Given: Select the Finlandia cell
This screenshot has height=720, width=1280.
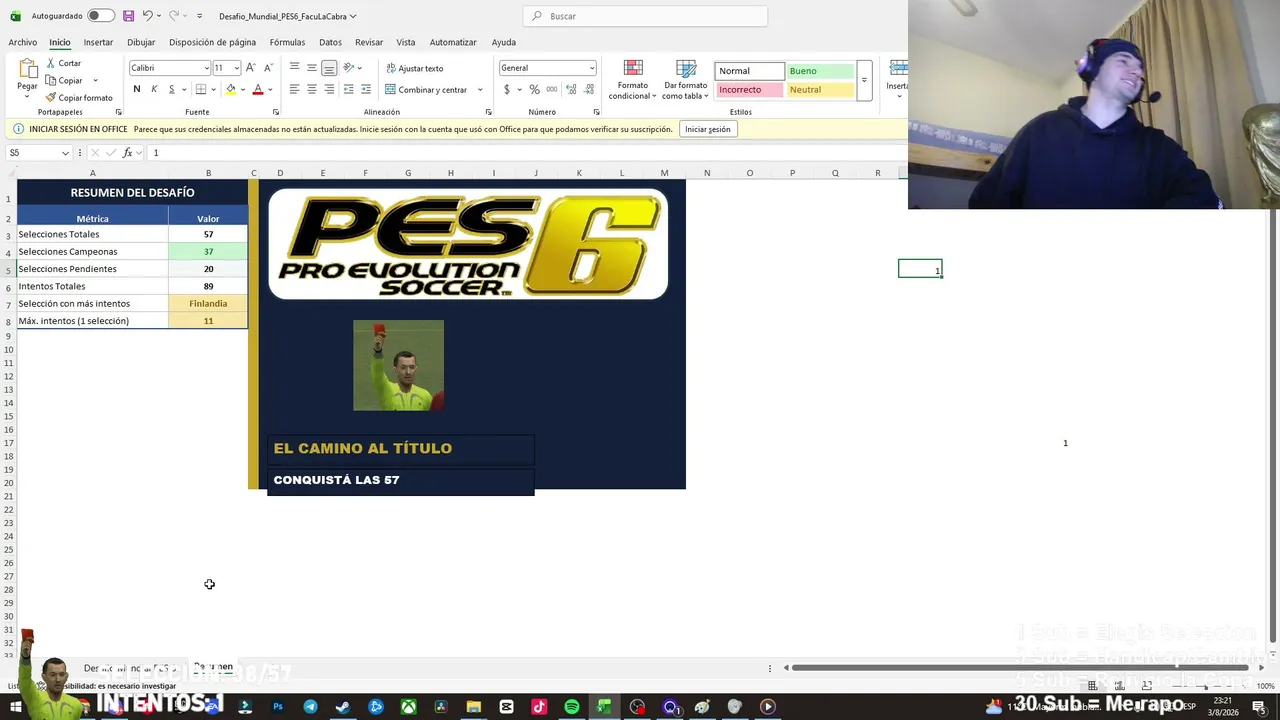Looking at the screenshot, I should tap(208, 303).
